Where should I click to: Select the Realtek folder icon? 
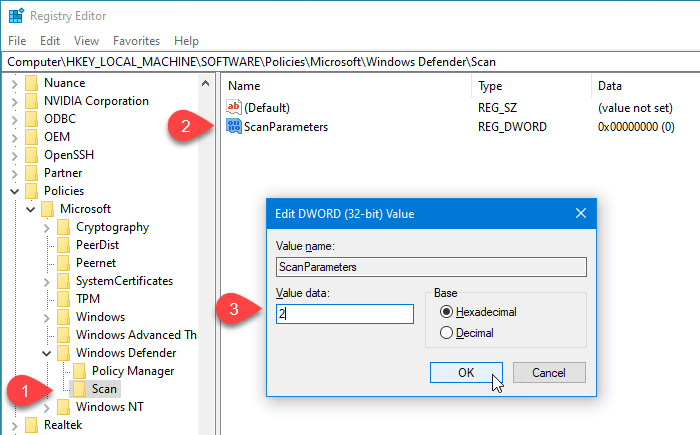31,425
